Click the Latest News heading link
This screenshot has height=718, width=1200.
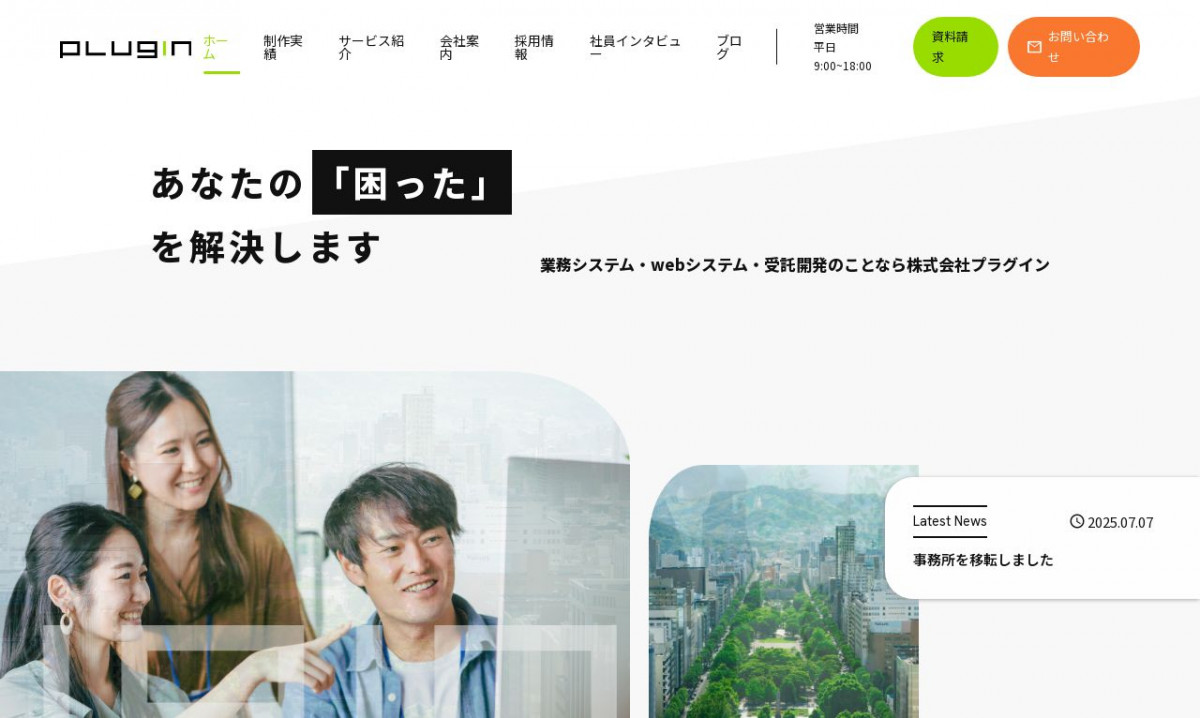point(950,521)
